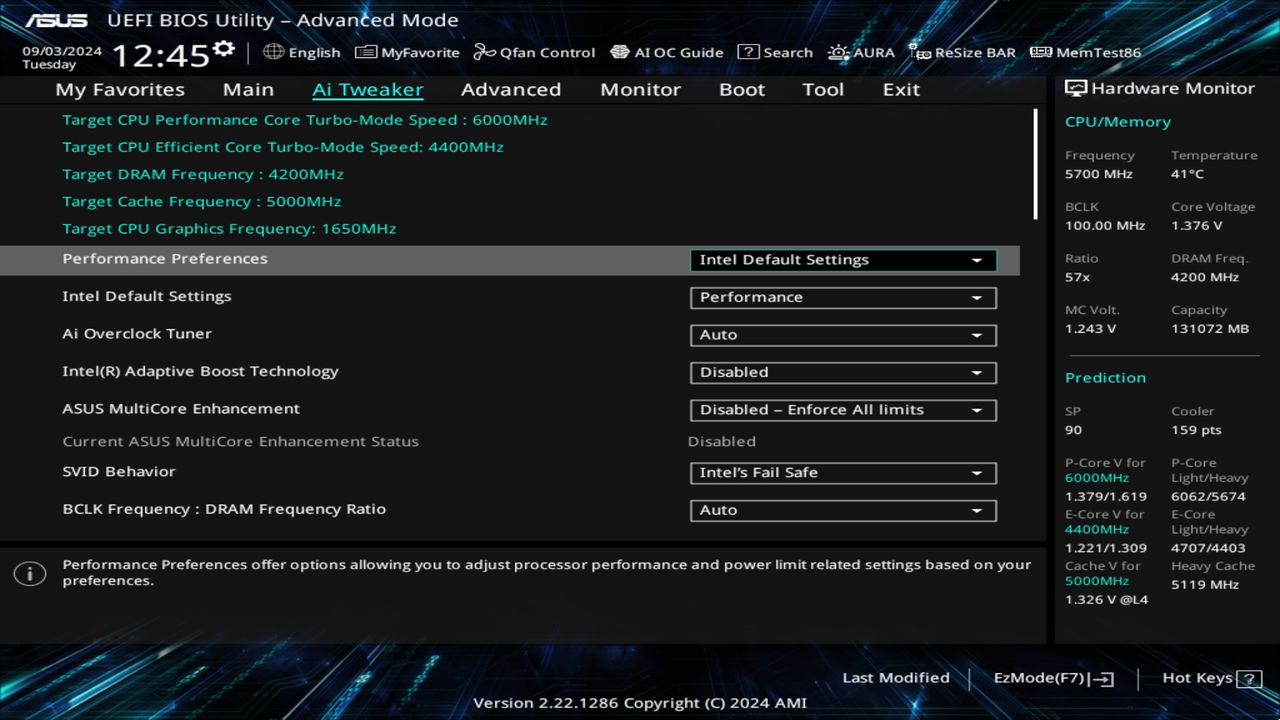Expand the SVID Behavior options
The height and width of the screenshot is (720, 1280).
(x=841, y=472)
